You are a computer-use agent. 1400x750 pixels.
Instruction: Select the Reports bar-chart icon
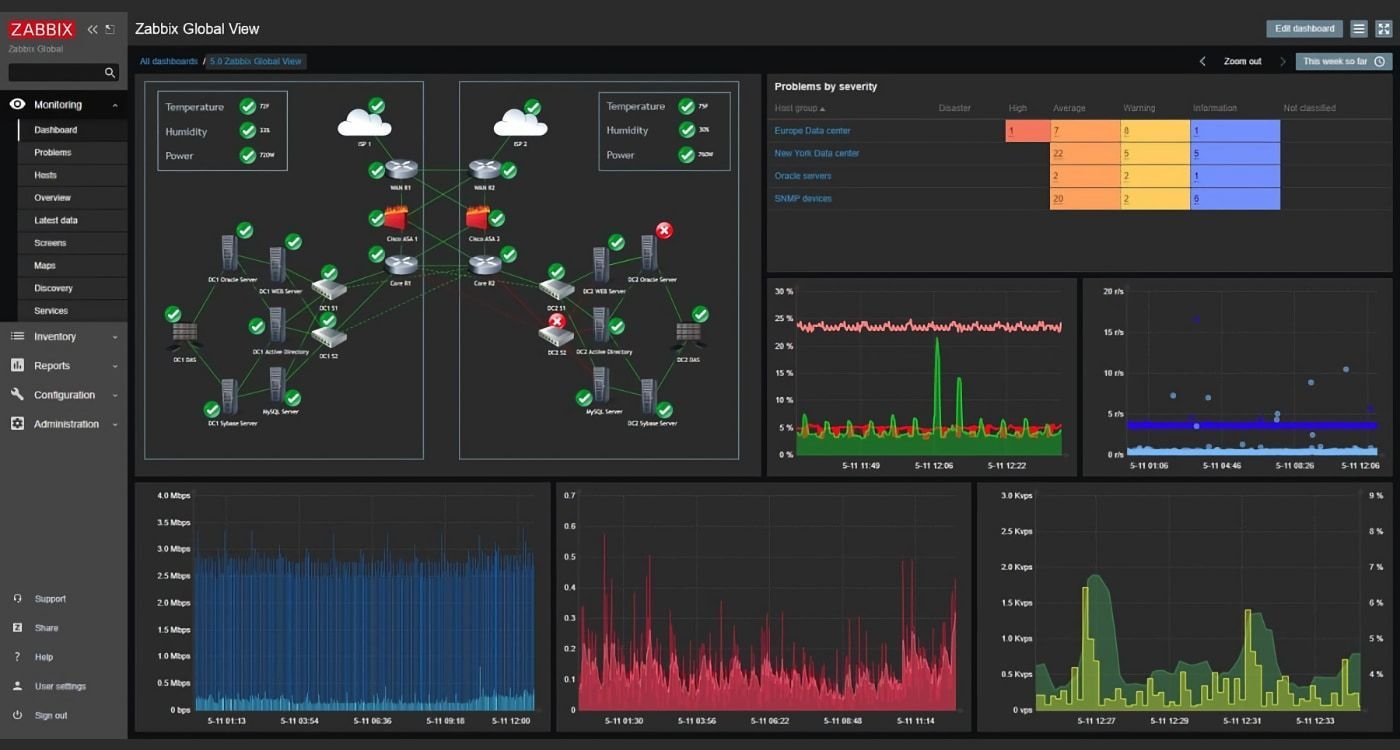click(x=16, y=366)
